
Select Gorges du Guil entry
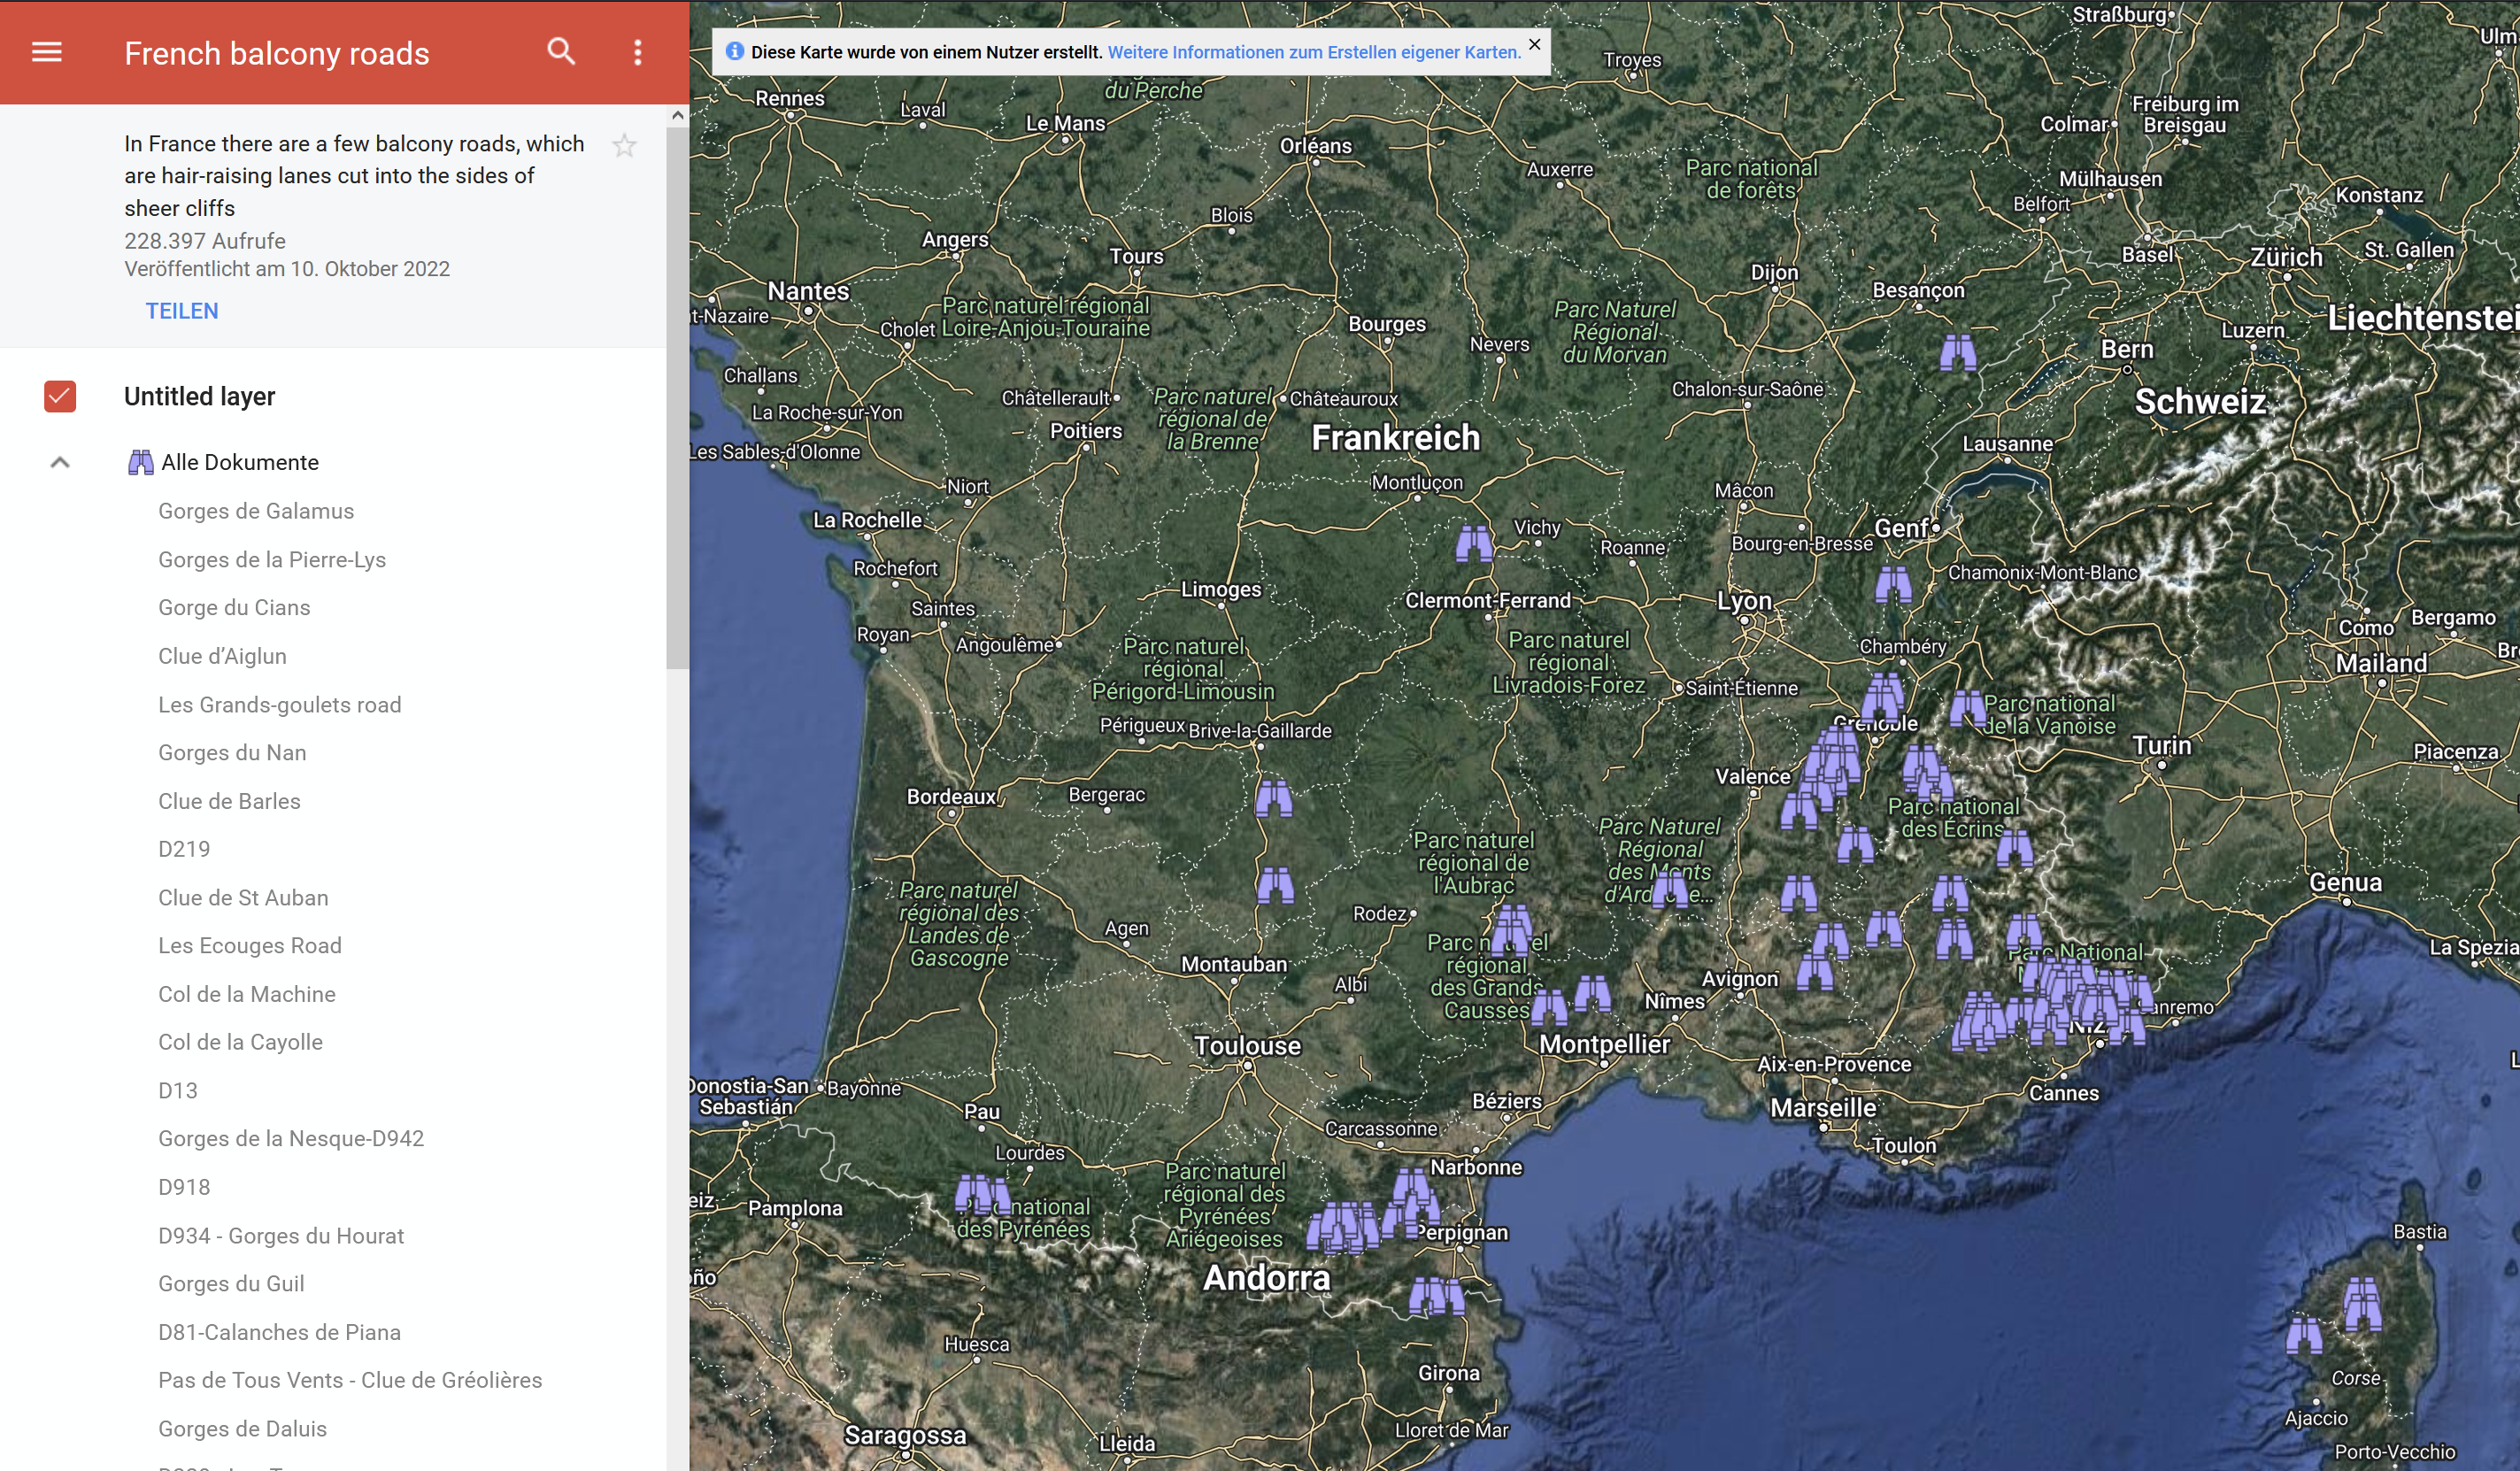231,1284
